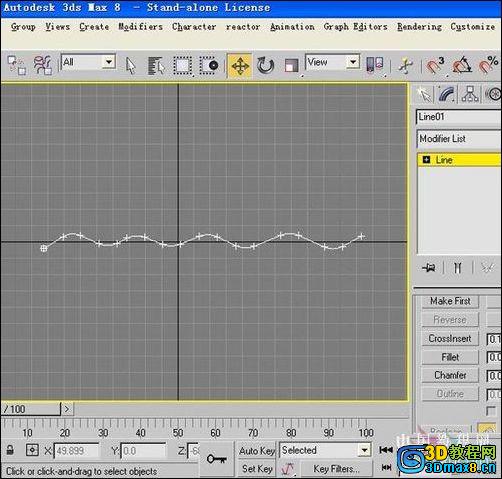The width and height of the screenshot is (502, 479).
Task: Open the Key Filters dialog
Action: tap(336, 469)
